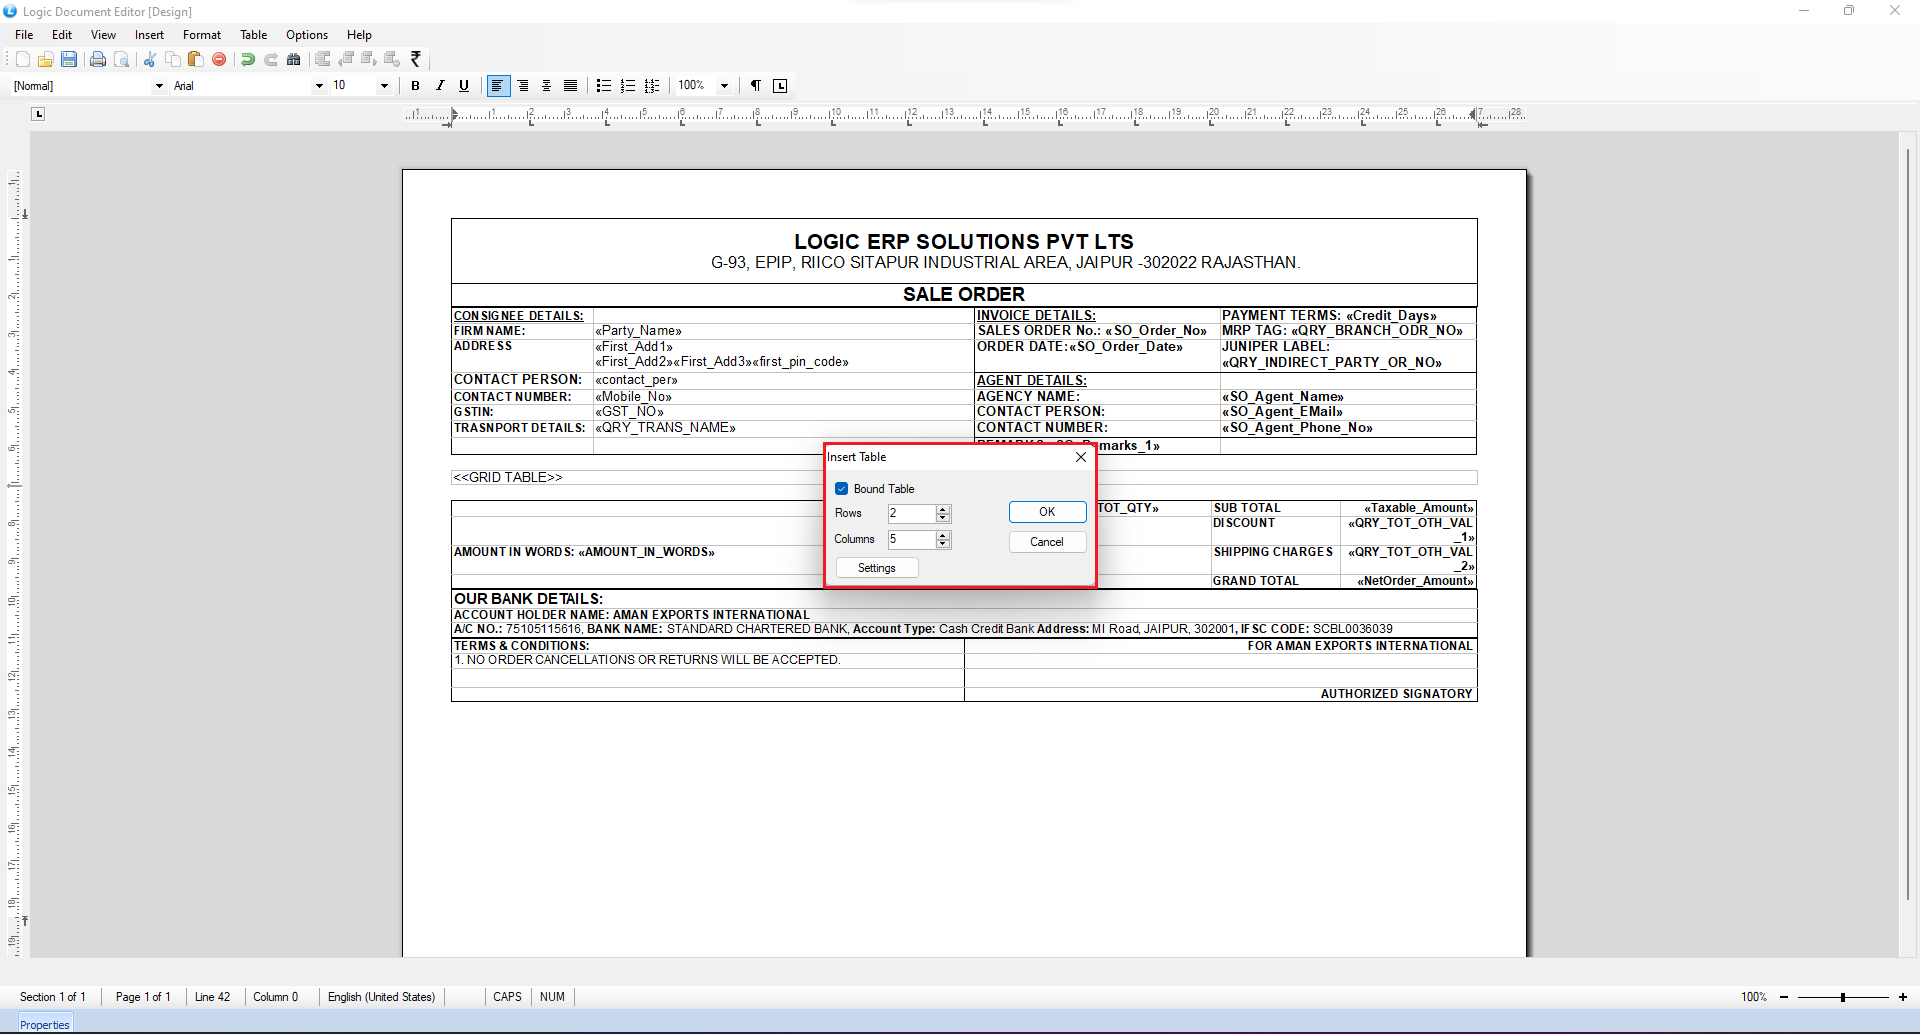The height and width of the screenshot is (1034, 1920).
Task: Expand the [Normal] style dropdown
Action: (159, 86)
